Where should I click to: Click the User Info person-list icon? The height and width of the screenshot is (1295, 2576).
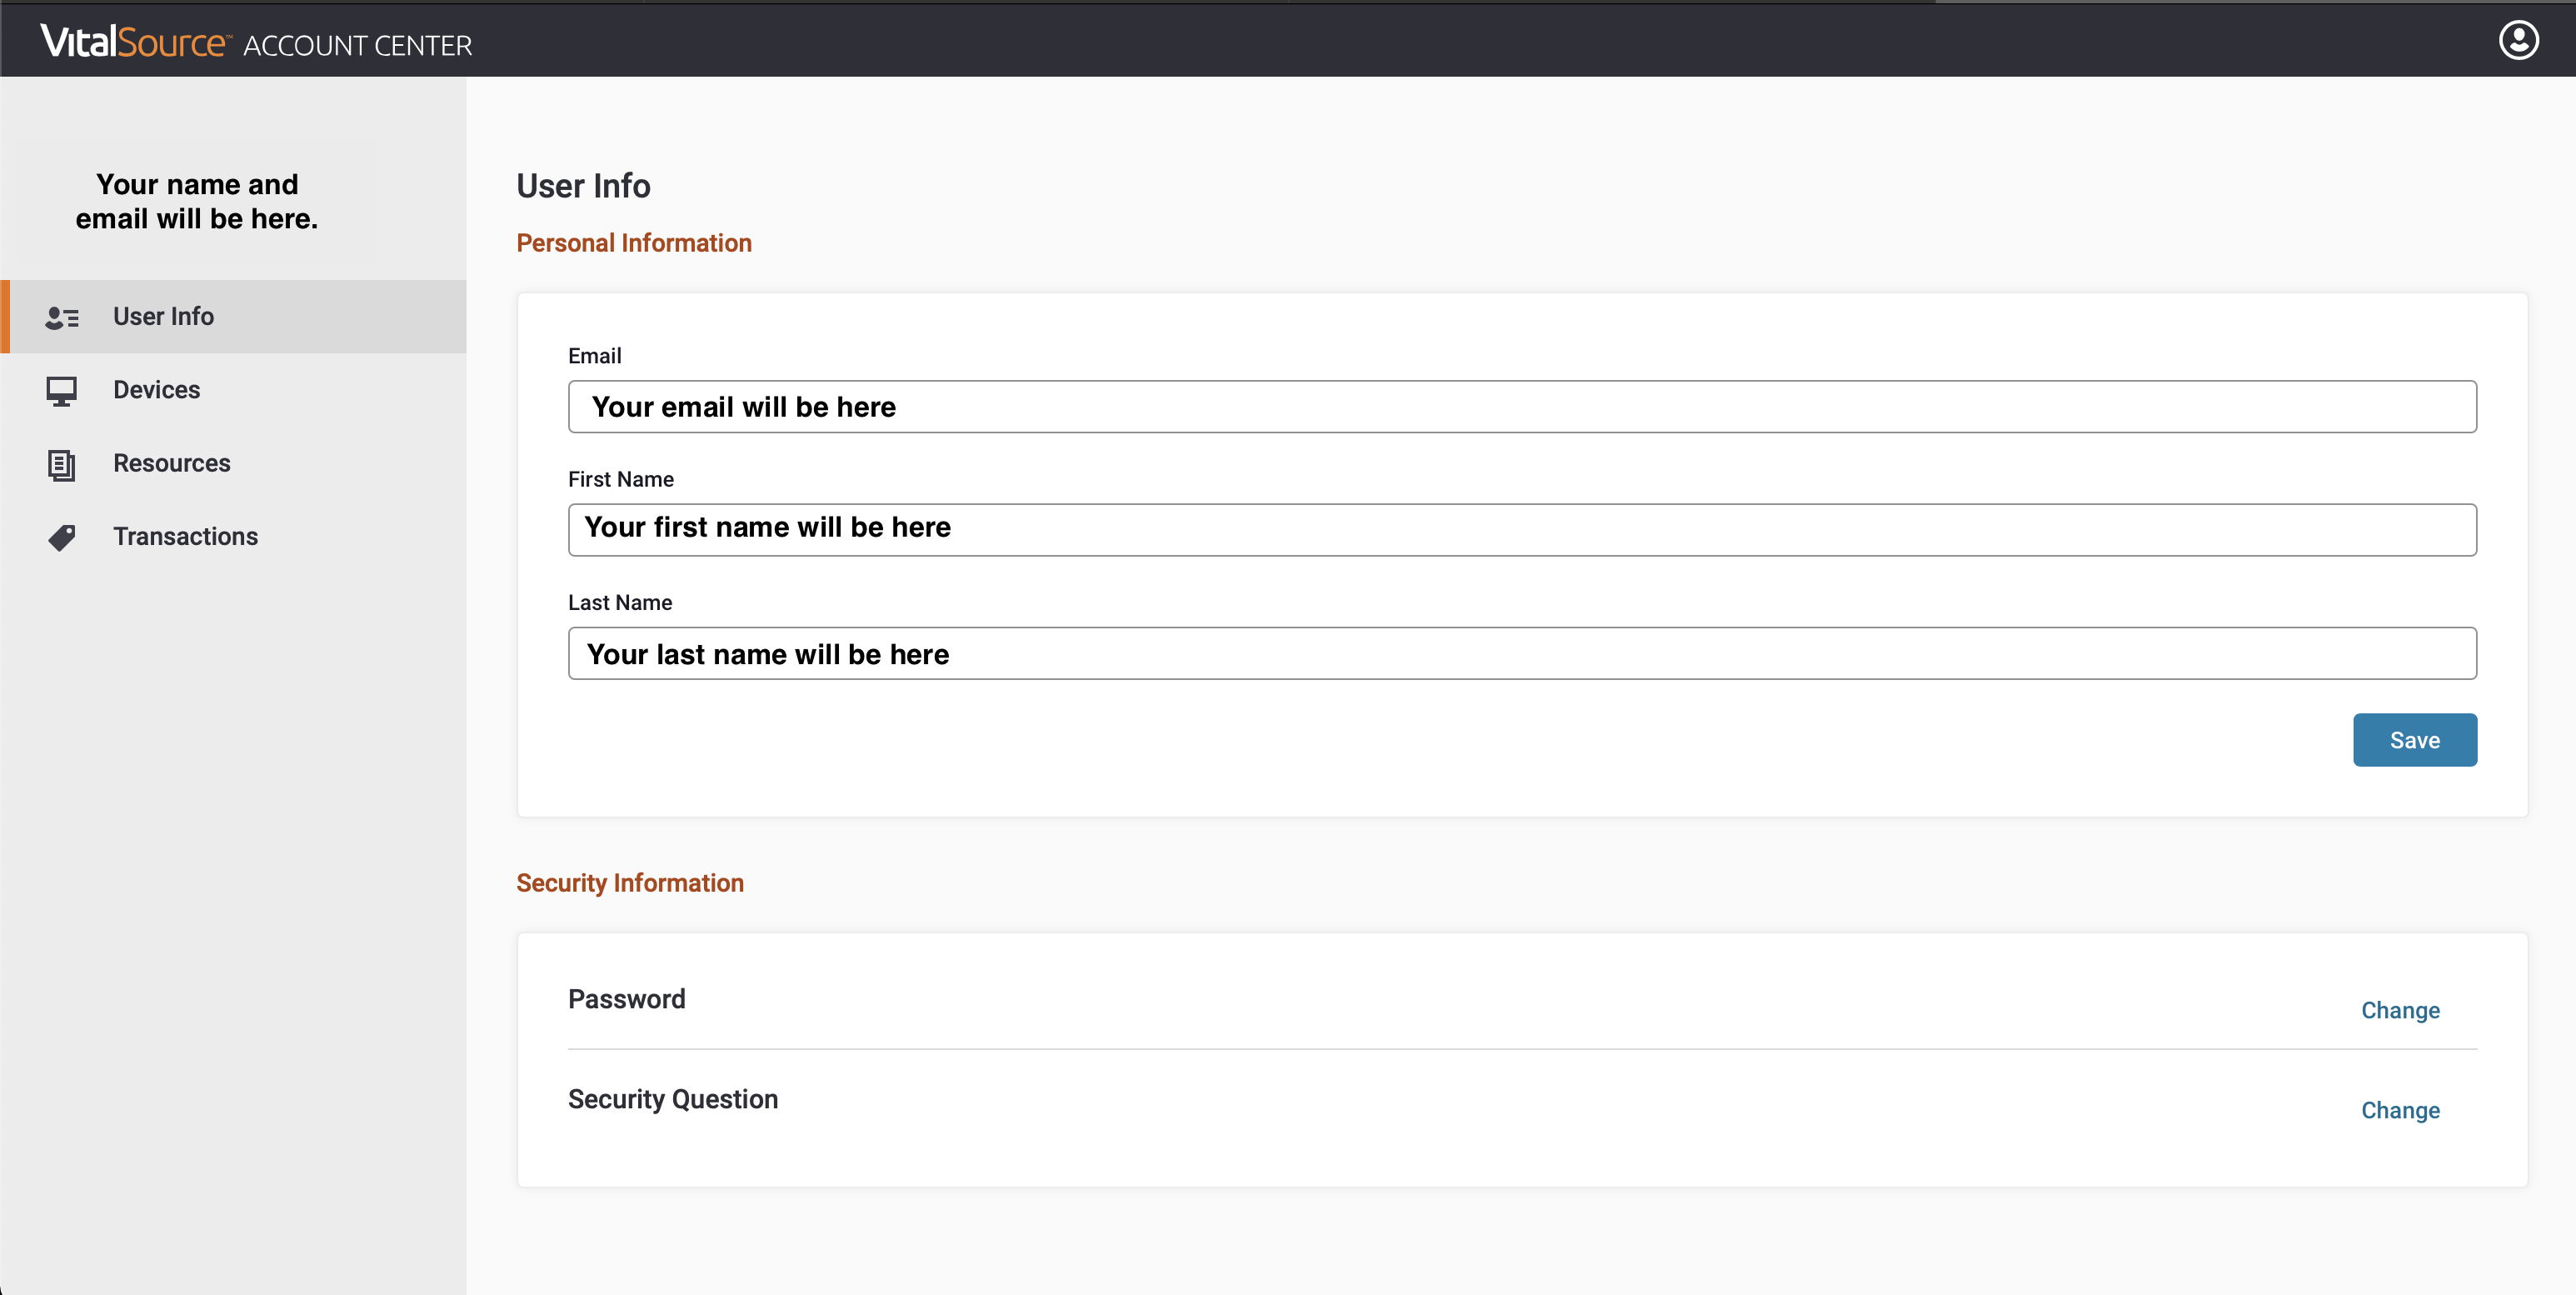62,317
